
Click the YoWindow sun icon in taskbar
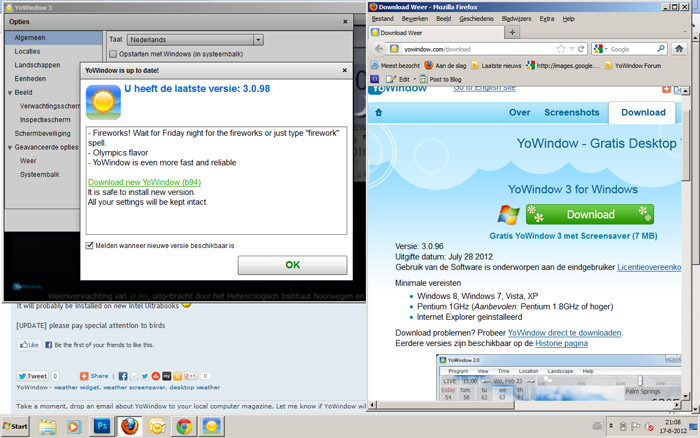212,426
